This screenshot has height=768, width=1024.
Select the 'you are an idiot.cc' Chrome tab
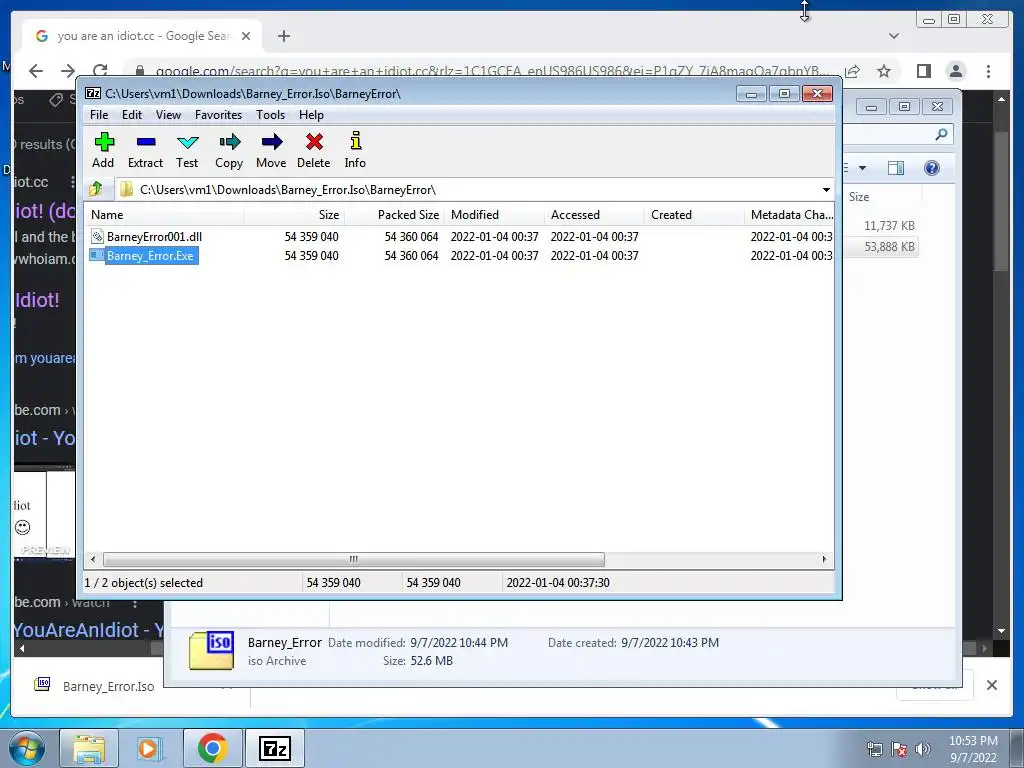[142, 36]
